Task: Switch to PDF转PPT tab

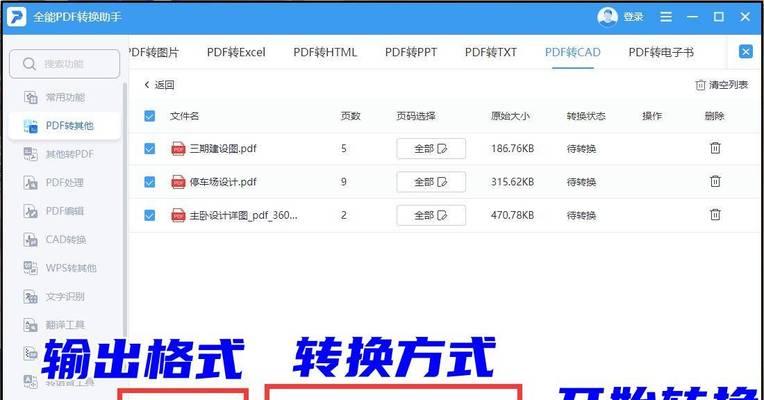Action: click(411, 52)
